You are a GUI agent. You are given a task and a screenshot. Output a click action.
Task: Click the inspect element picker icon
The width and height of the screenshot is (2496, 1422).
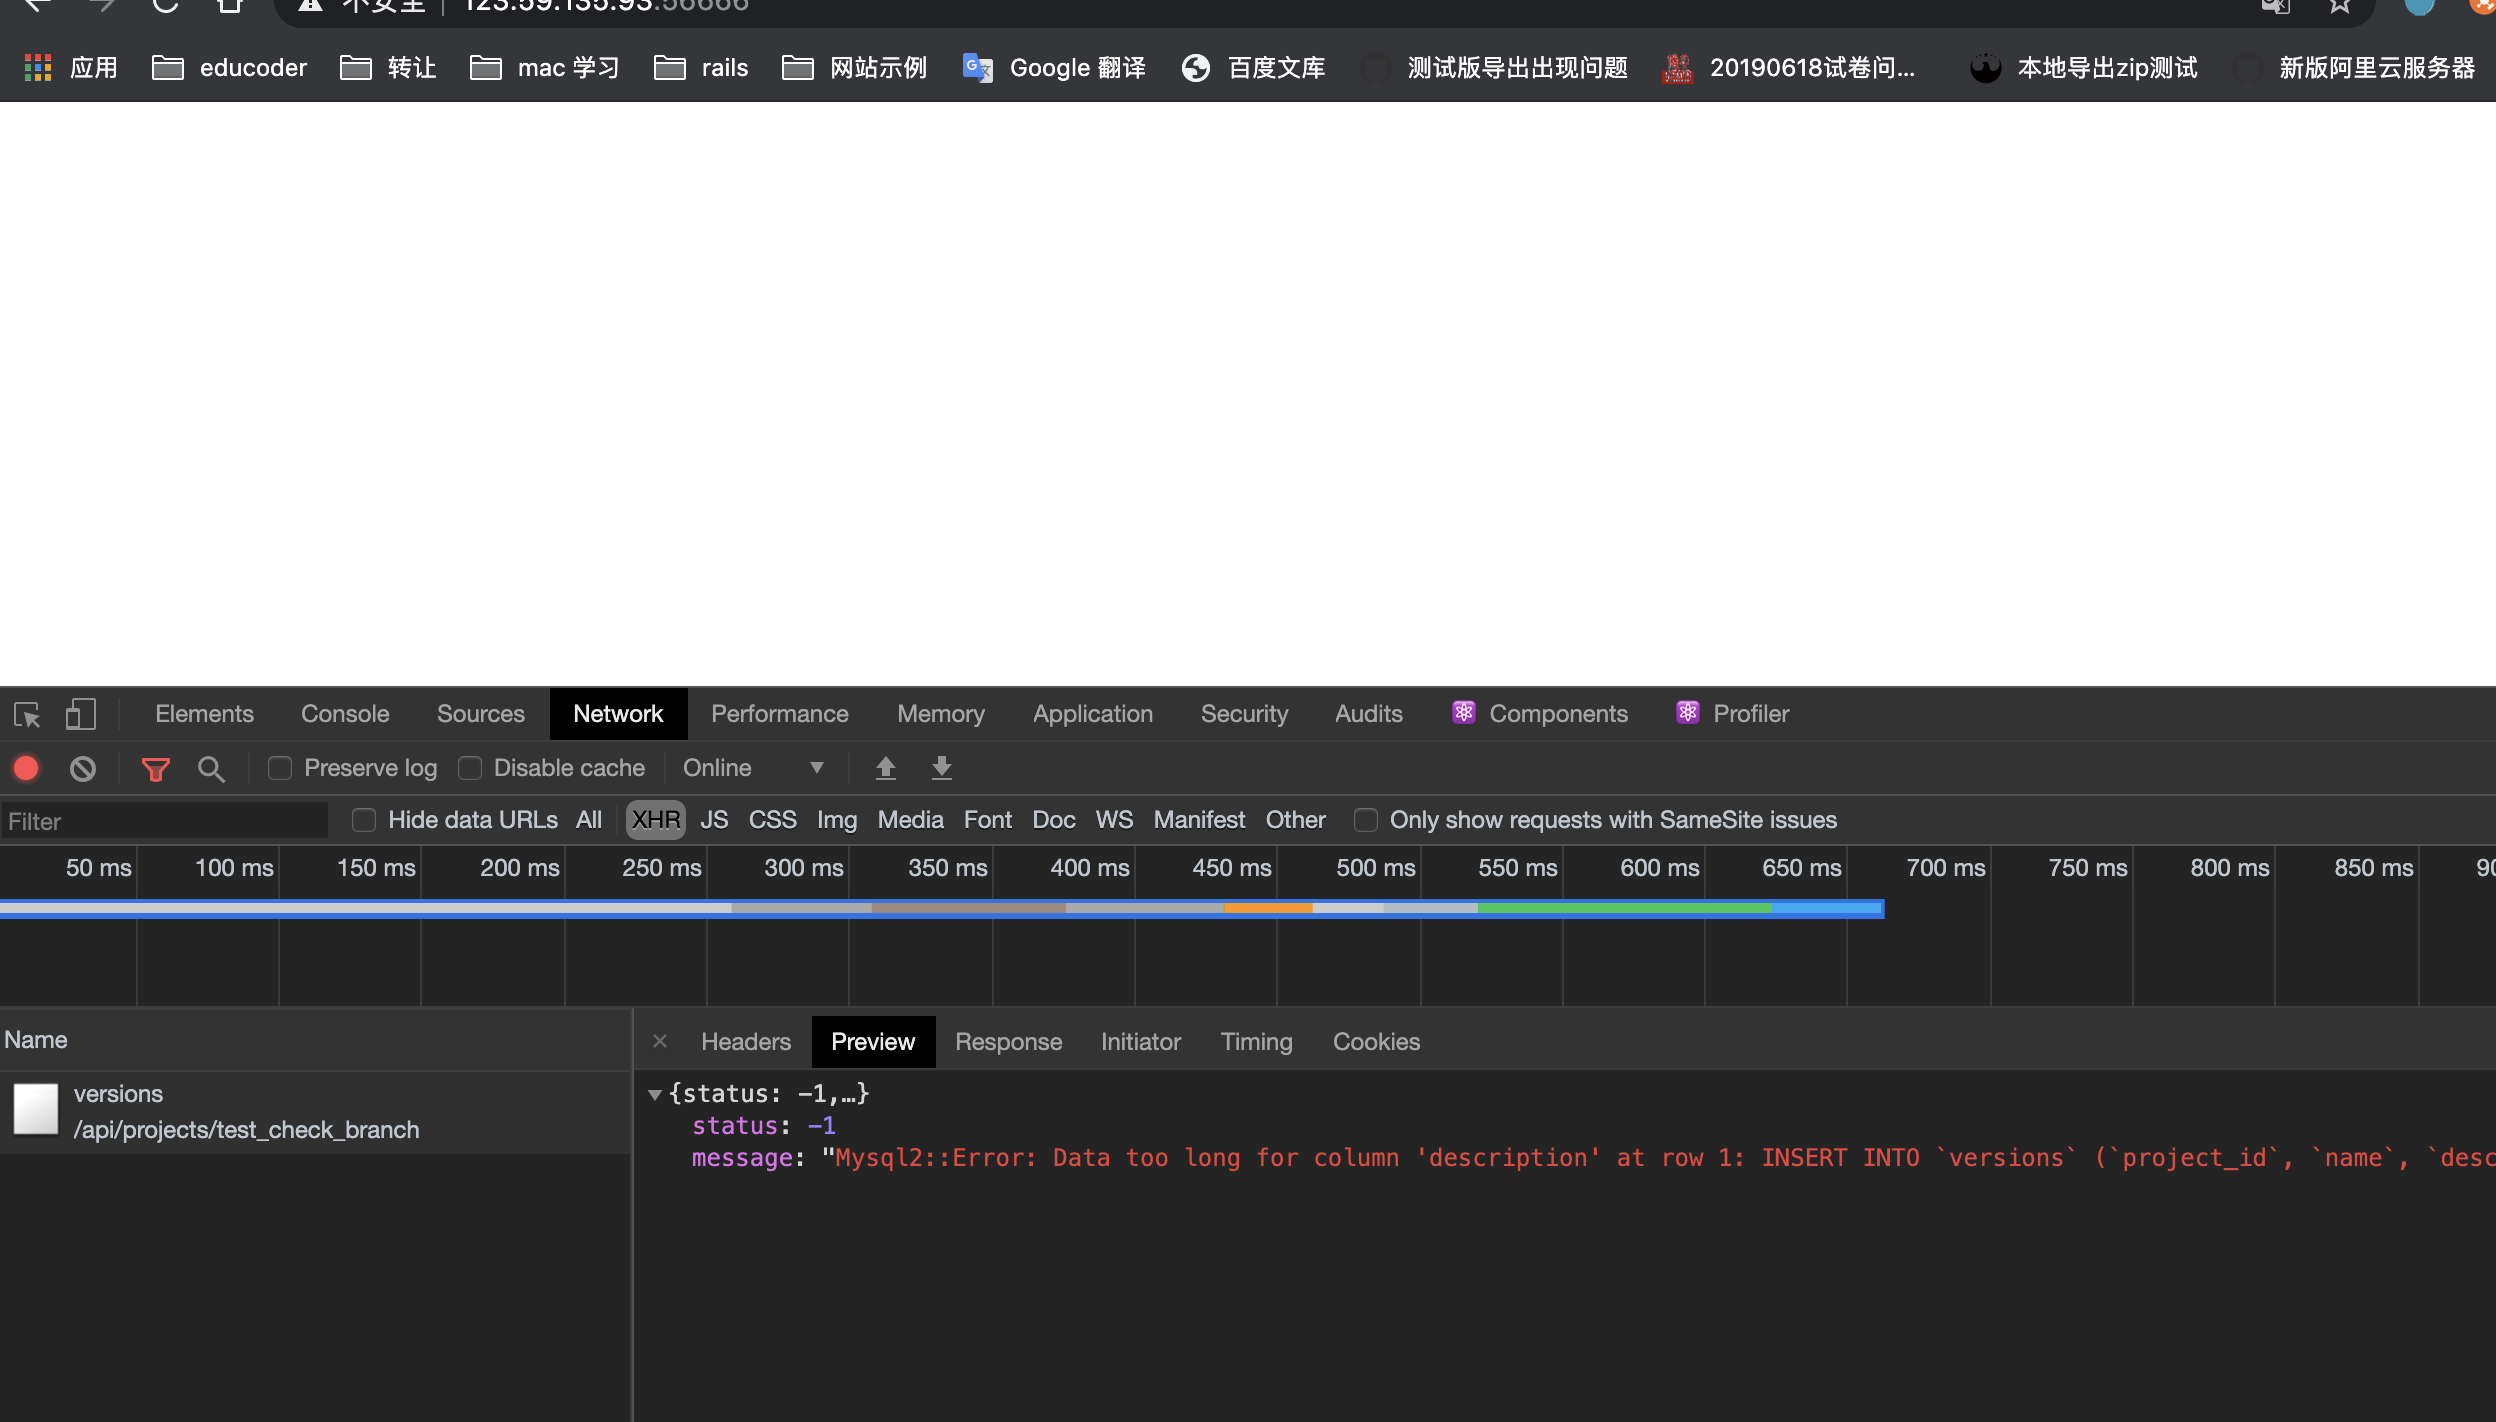[x=27, y=715]
